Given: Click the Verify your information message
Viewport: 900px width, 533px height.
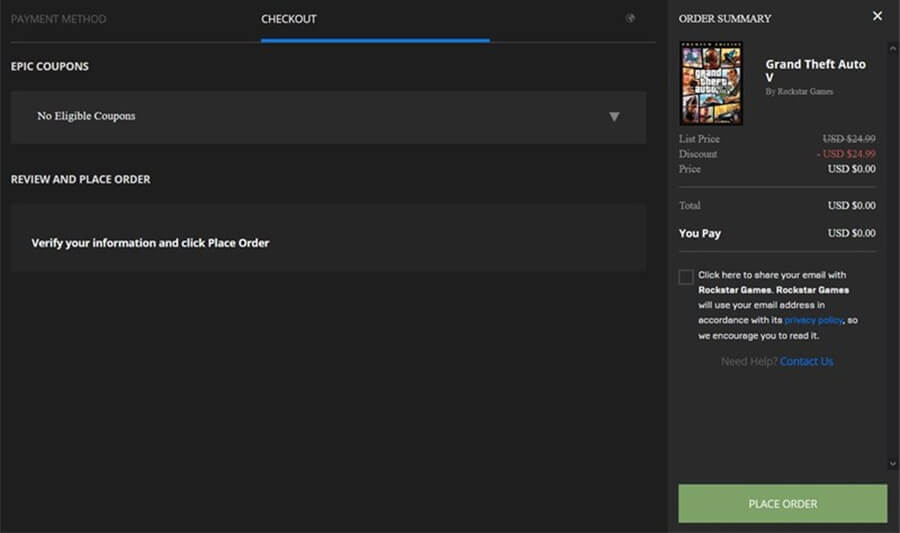Looking at the screenshot, I should (x=150, y=243).
